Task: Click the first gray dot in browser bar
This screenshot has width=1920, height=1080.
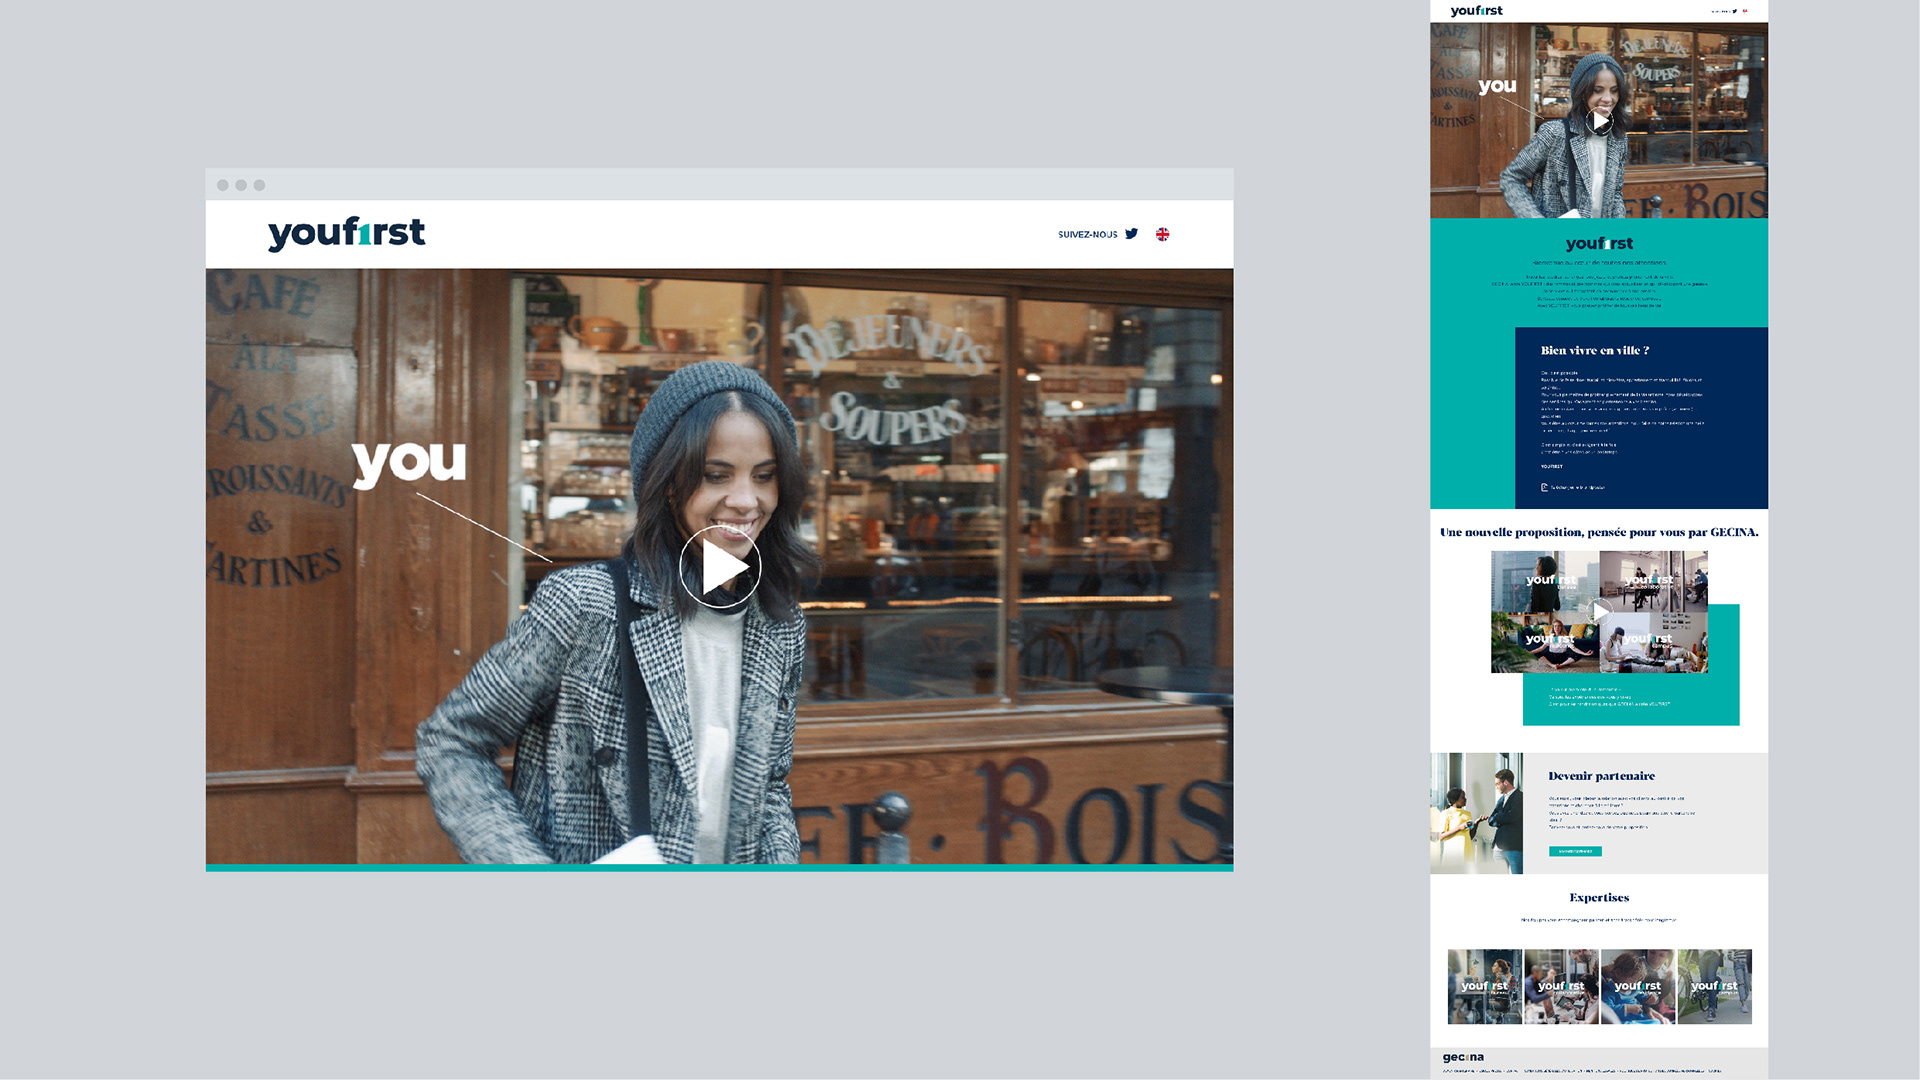Action: point(223,185)
